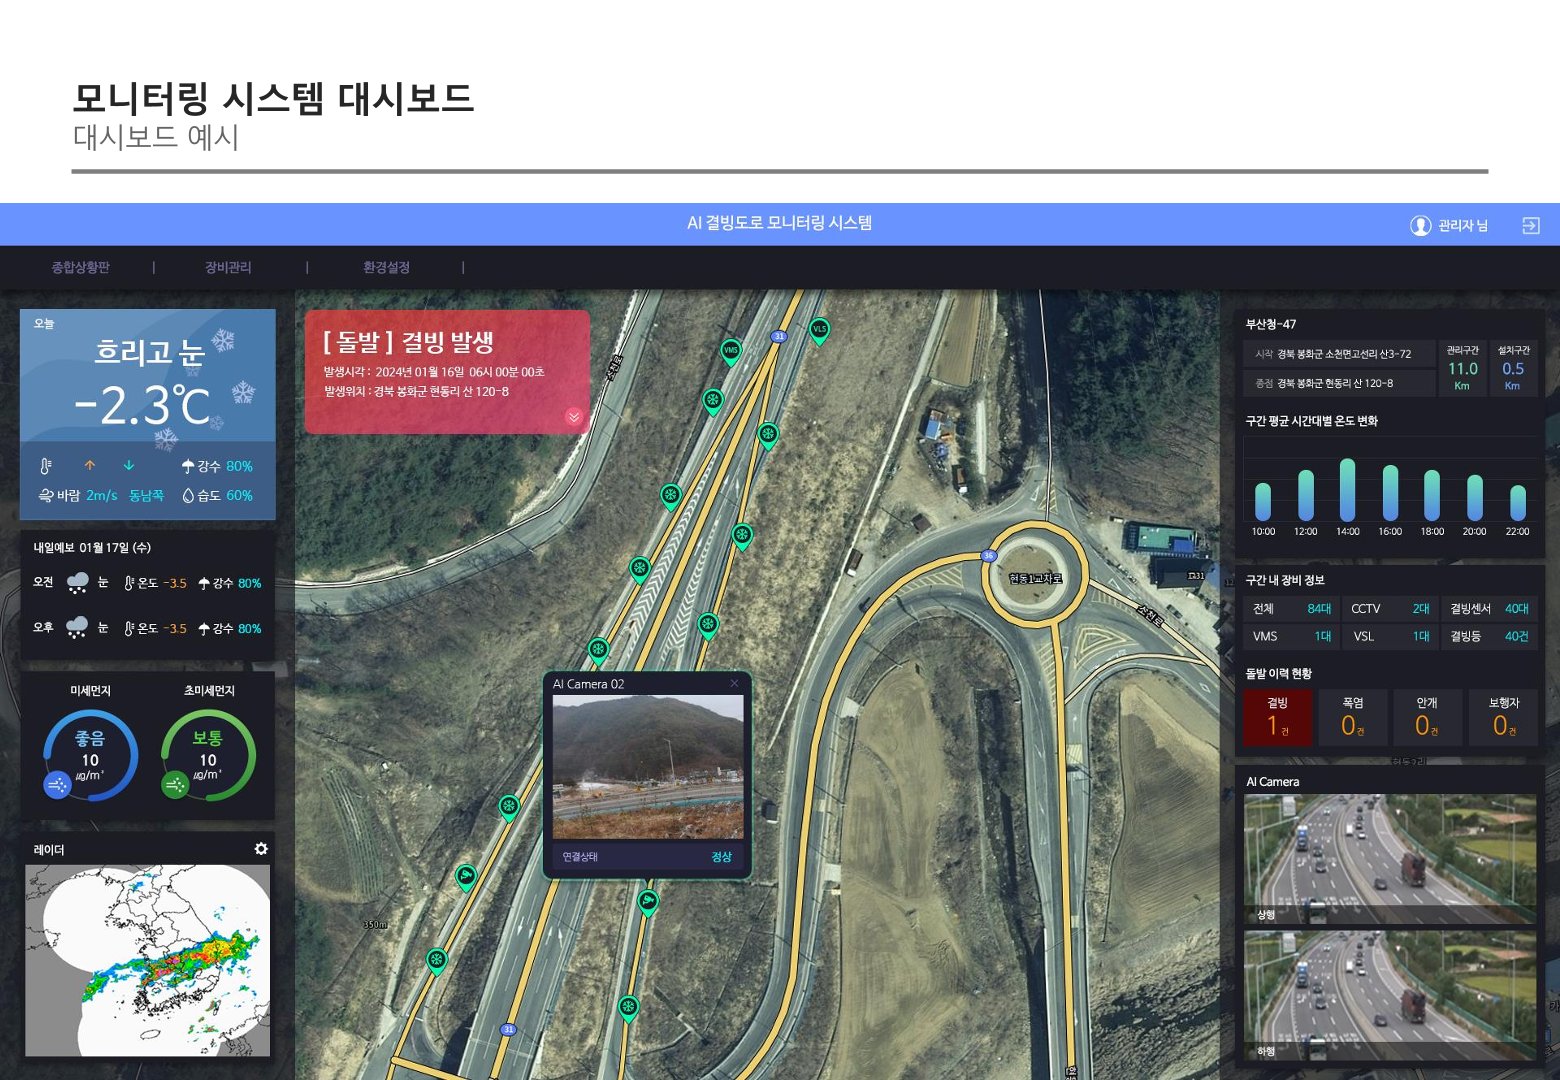The height and width of the screenshot is (1080, 1560).
Task: Click the orange up arrow in the weather card
Action: click(90, 465)
